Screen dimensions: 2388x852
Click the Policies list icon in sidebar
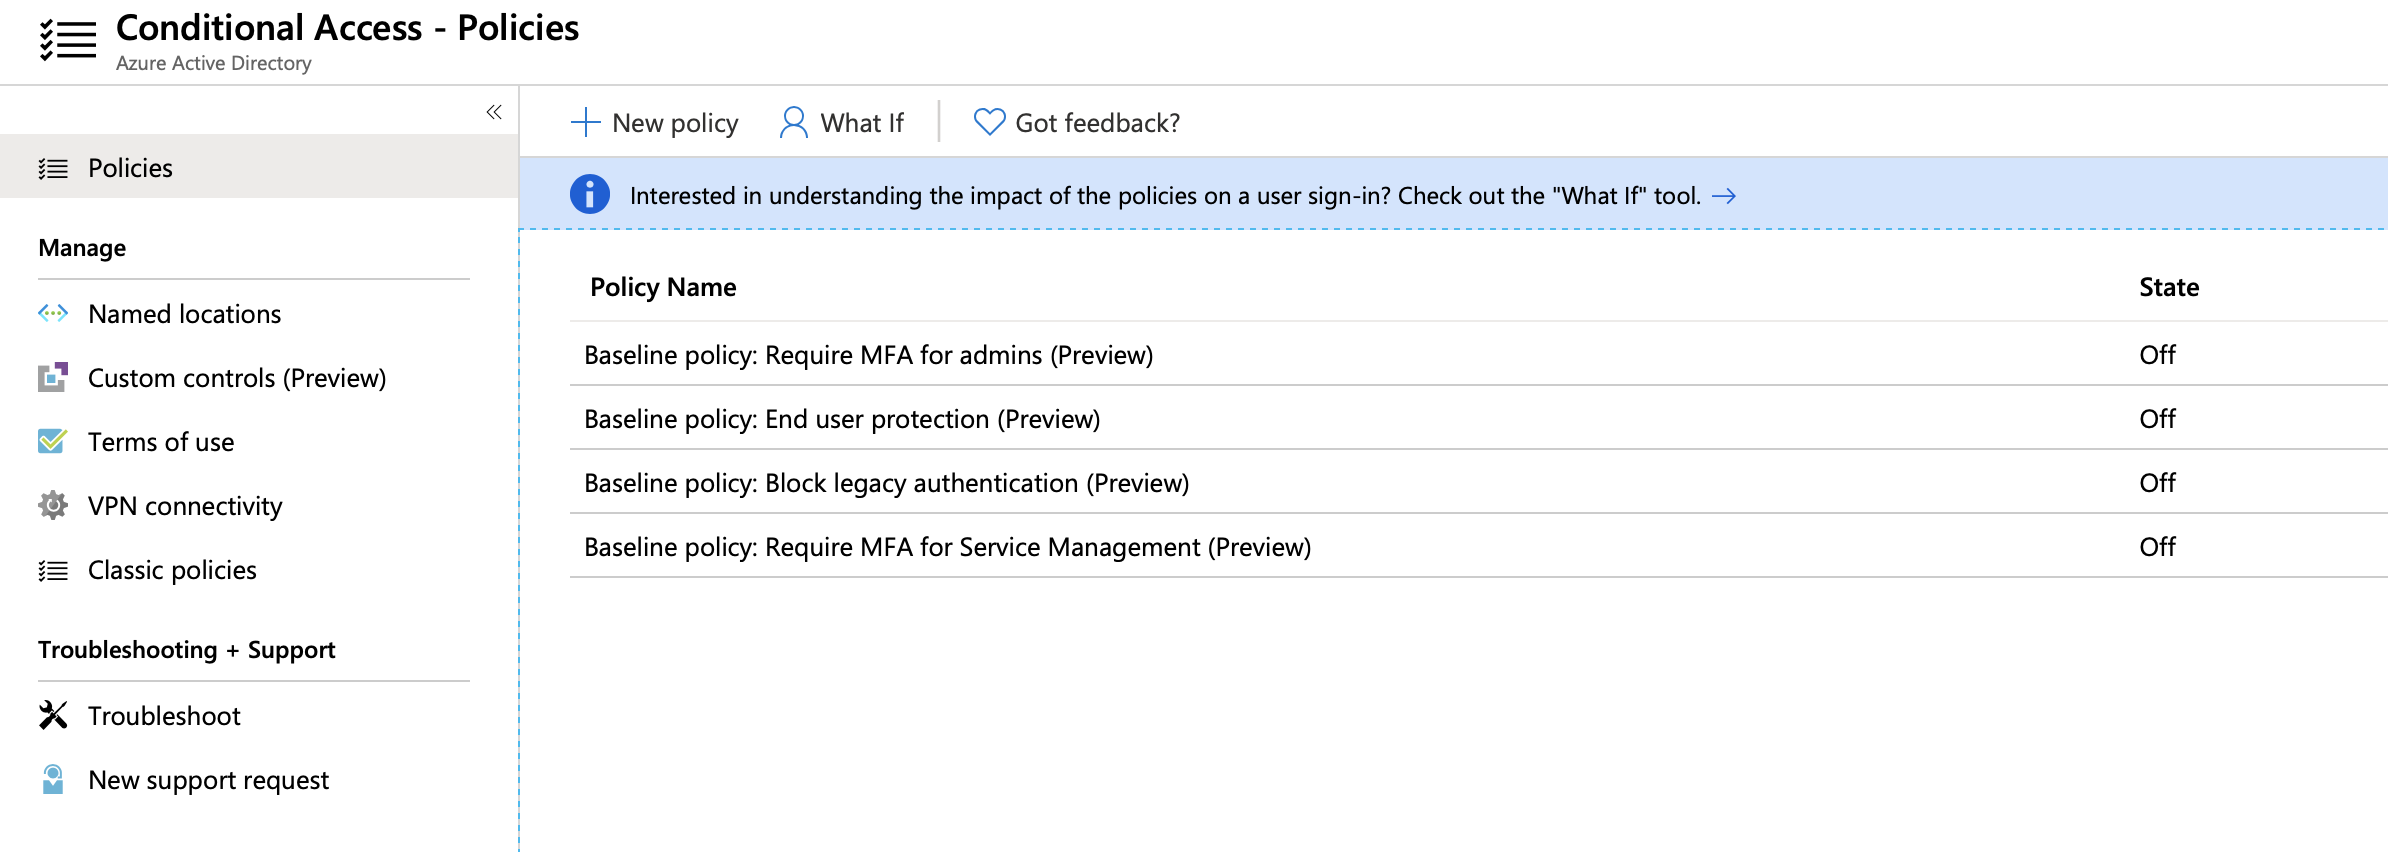(53, 168)
